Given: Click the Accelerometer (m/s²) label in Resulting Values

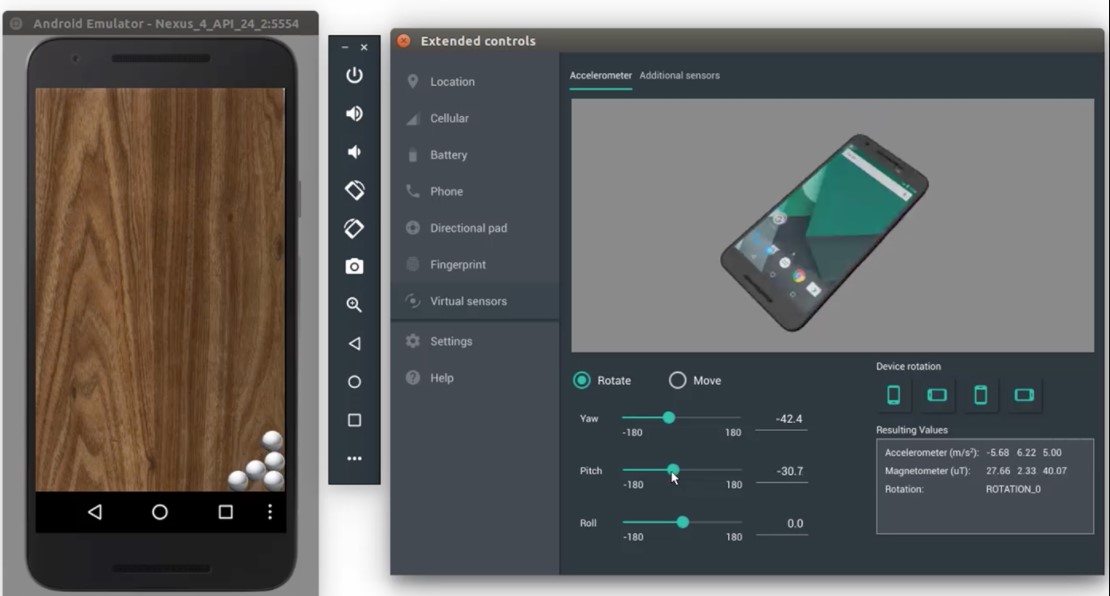Looking at the screenshot, I should pos(932,452).
